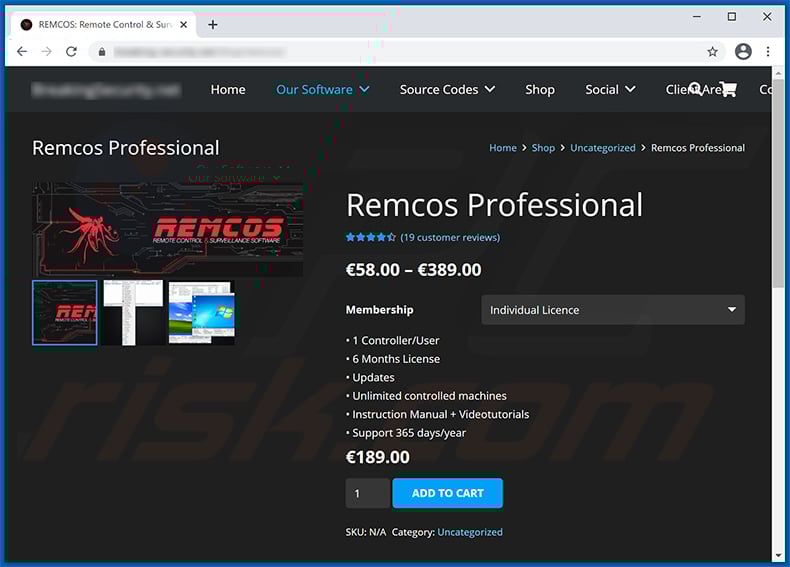Go to Home in the navigation bar

(x=228, y=90)
